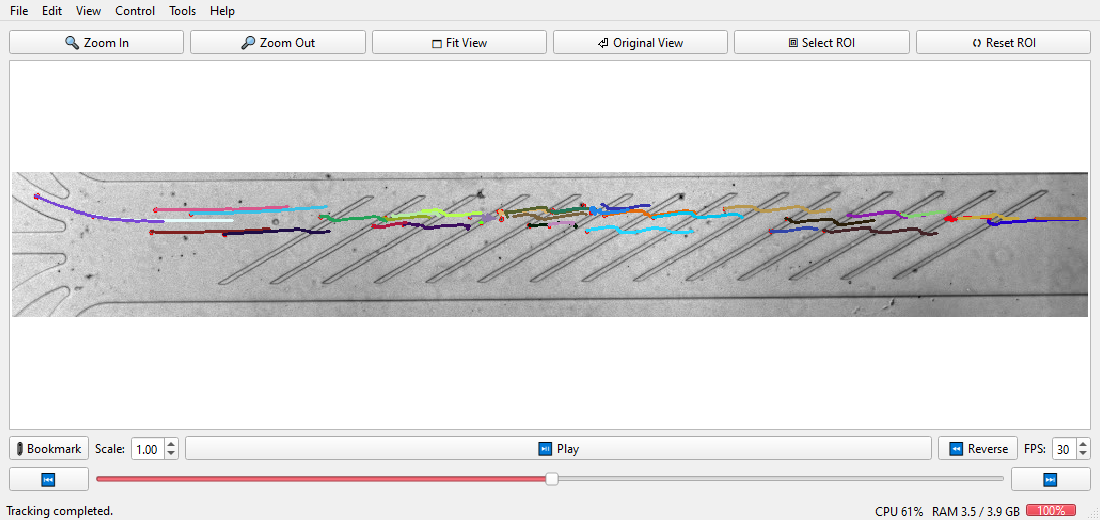The height and width of the screenshot is (520, 1100).
Task: Jump to the first frame
Action: point(49,479)
